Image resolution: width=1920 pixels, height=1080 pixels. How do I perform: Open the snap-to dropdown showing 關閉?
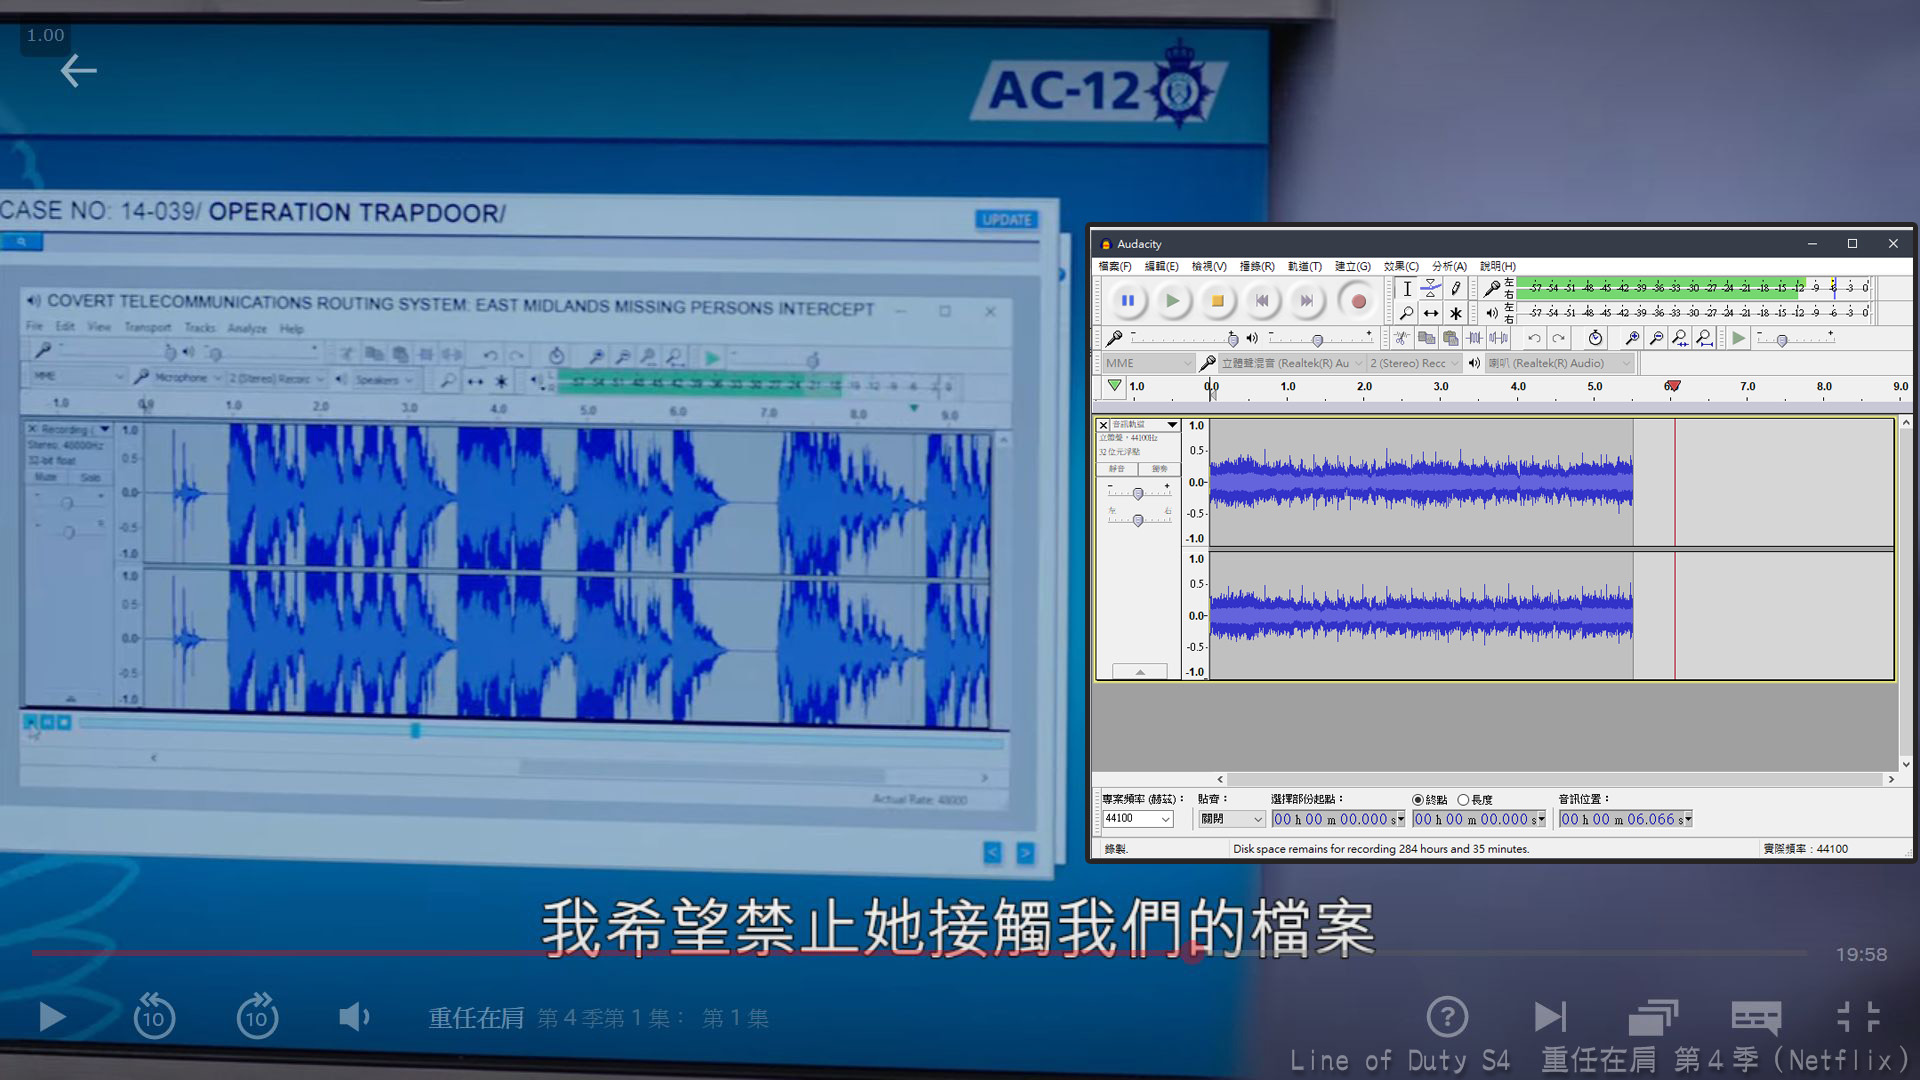tap(1232, 819)
